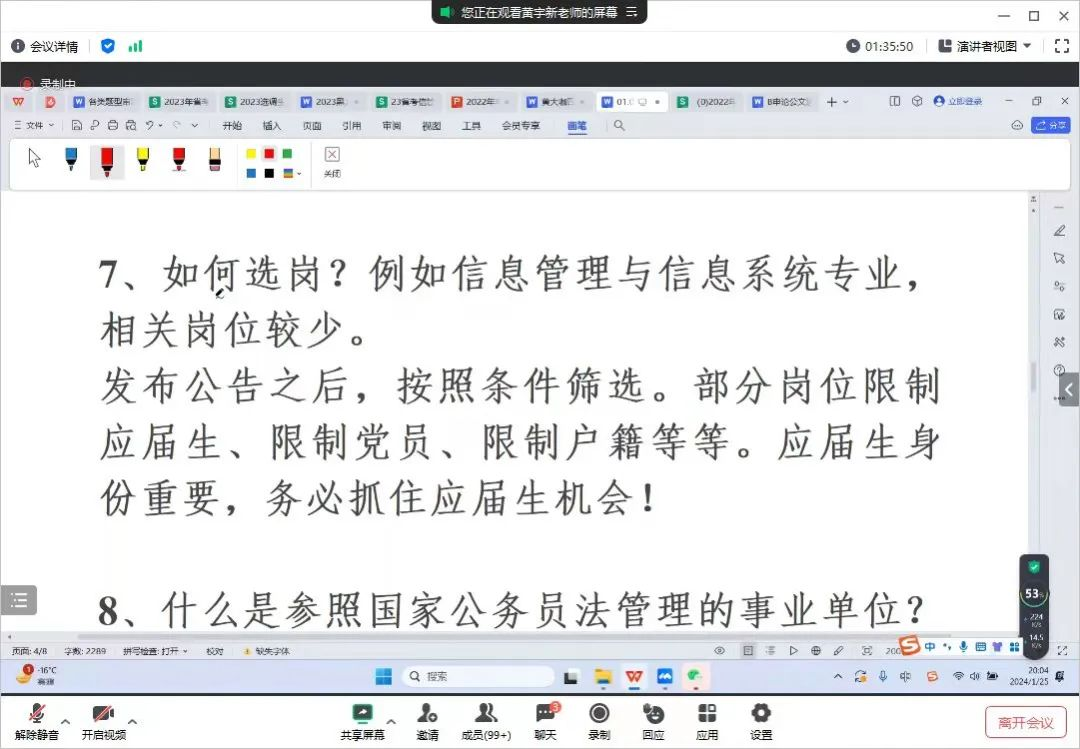Viewport: 1080px width, 749px height.
Task: Click the 分享 share button
Action: [1051, 126]
